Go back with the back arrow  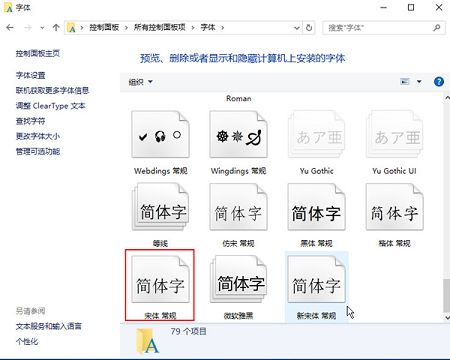pos(10,28)
